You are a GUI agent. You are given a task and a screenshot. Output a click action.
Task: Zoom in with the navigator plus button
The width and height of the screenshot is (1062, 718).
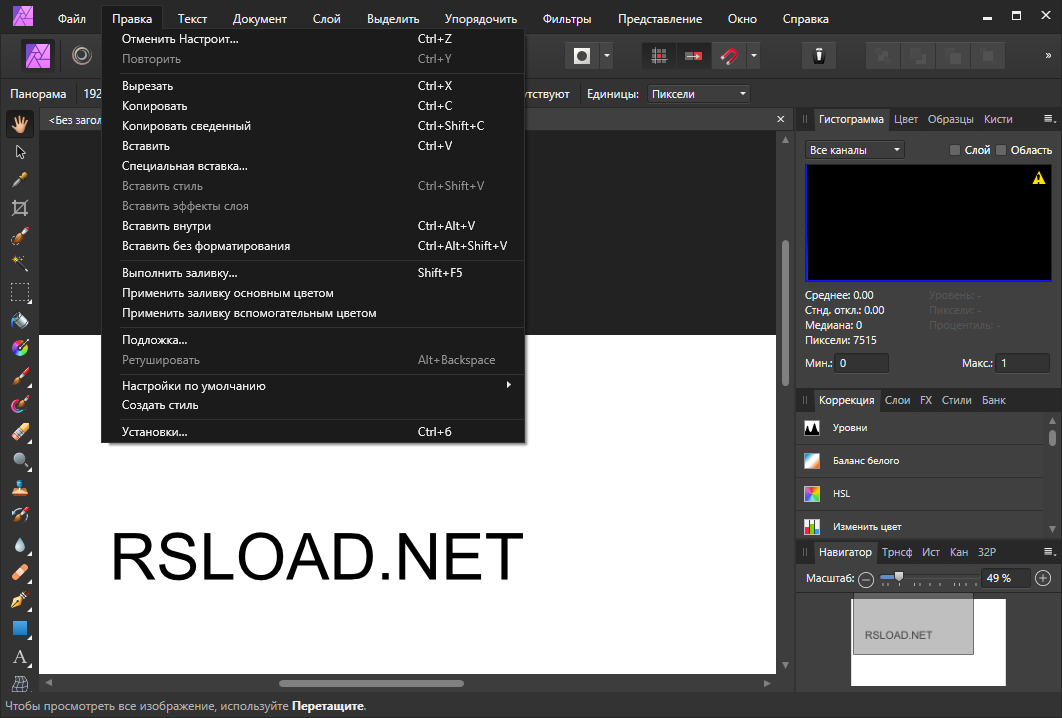coord(1043,578)
